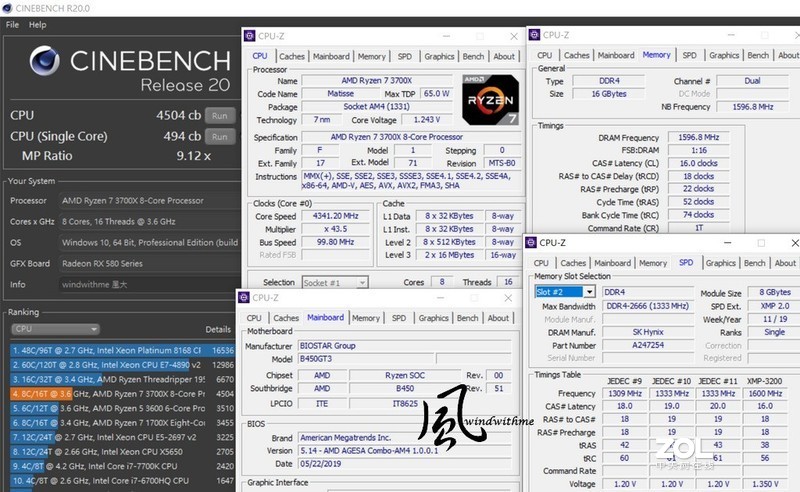Switch to Caches tab in the CPU window
The image size is (800, 492).
coord(292,57)
